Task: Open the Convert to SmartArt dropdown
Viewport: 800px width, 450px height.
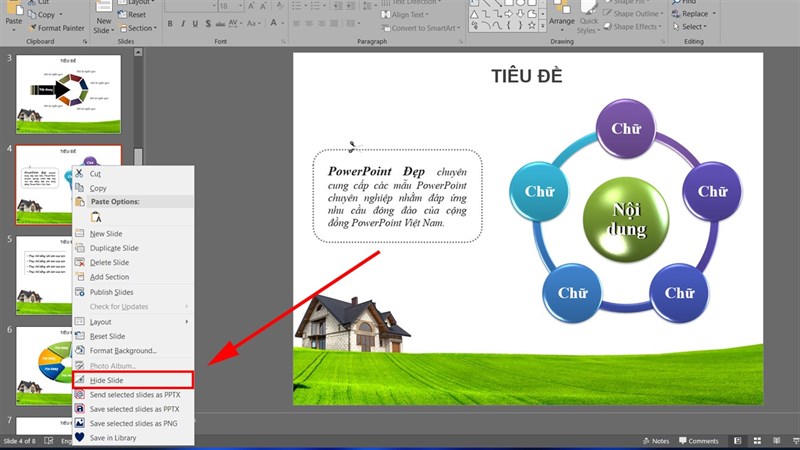Action: point(421,28)
